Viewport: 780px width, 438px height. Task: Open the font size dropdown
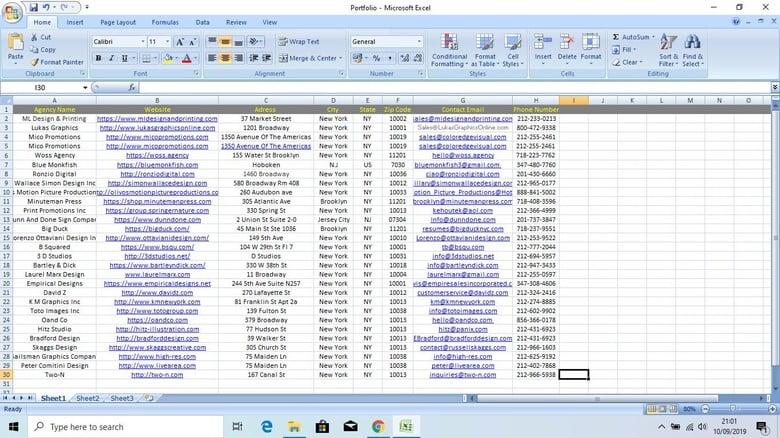(x=168, y=42)
